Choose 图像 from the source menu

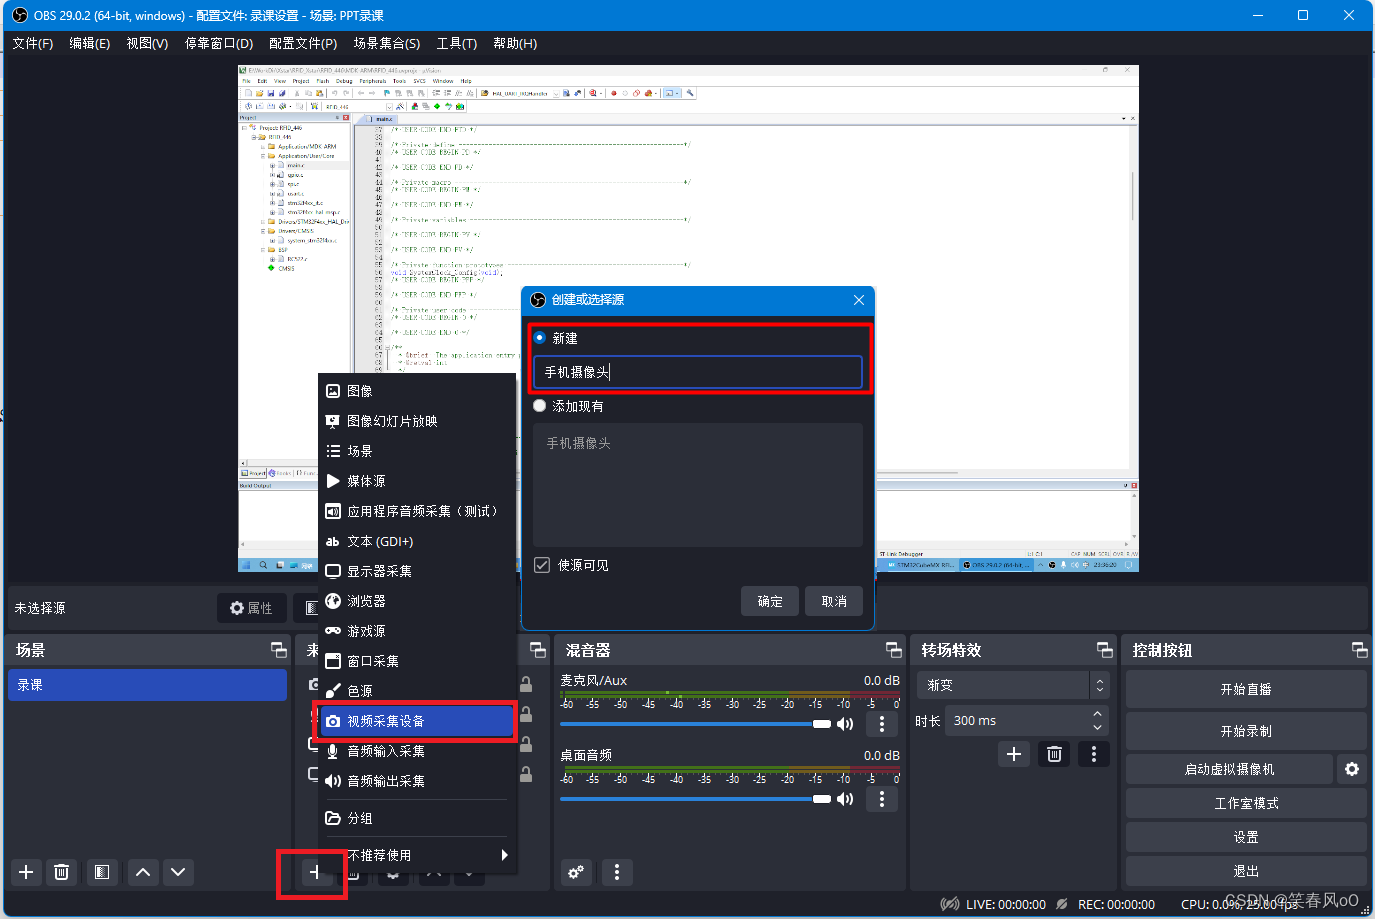[418, 391]
